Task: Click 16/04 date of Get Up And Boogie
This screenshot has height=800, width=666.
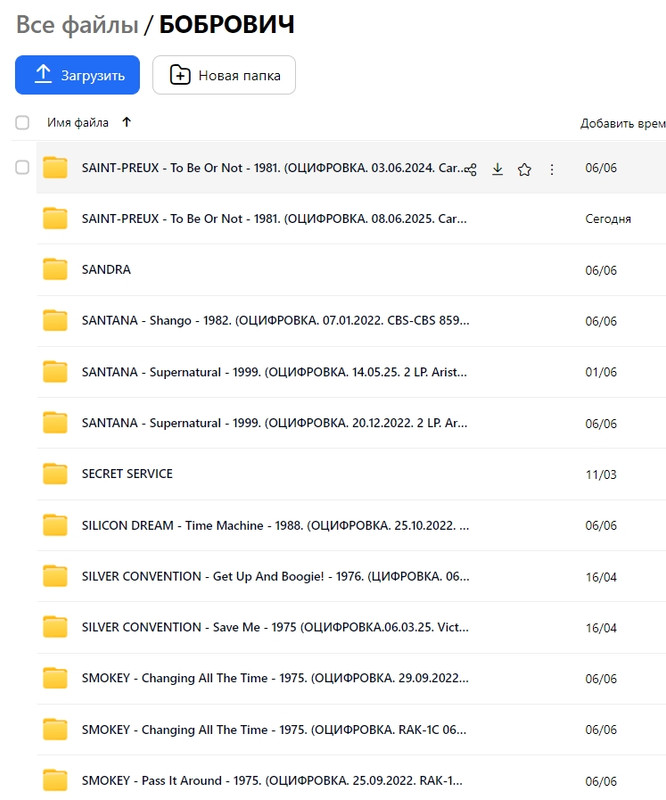Action: coord(601,577)
